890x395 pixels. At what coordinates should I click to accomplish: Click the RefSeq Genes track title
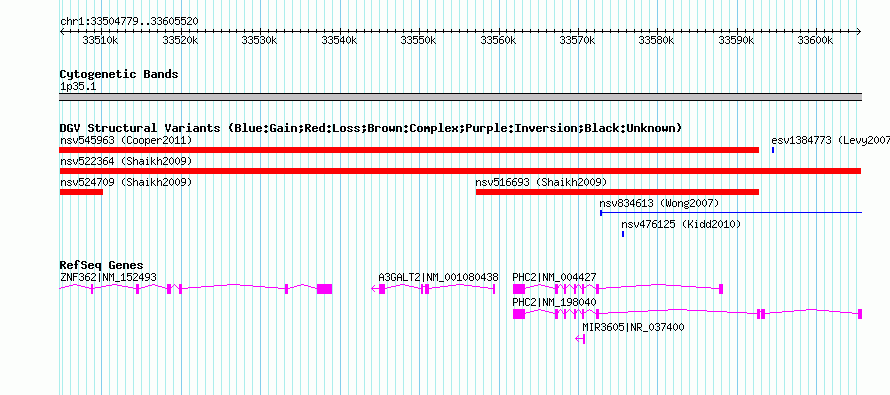[102, 265]
